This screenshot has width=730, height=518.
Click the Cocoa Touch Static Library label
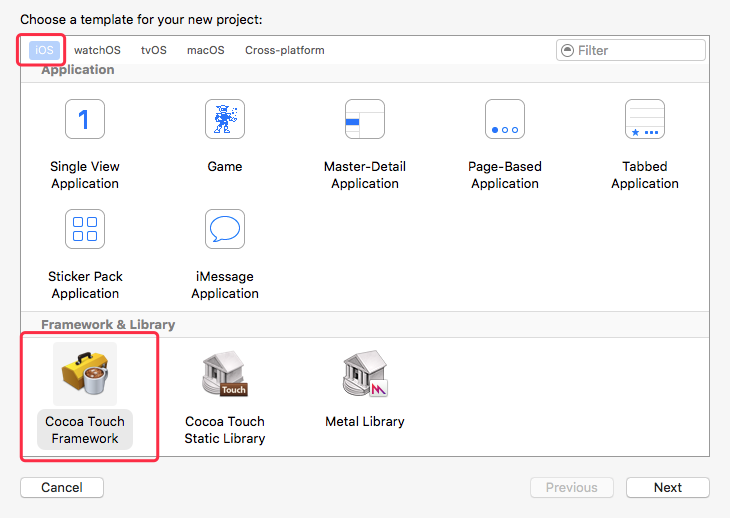pos(225,430)
